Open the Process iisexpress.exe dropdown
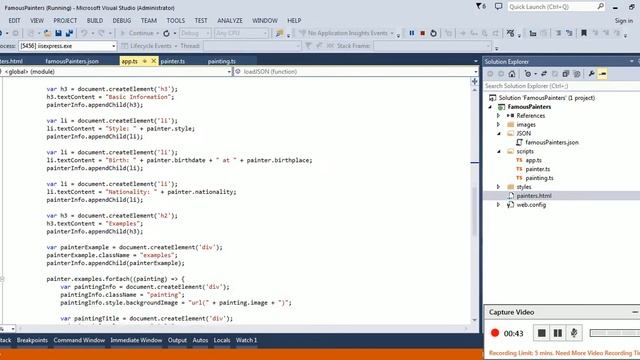Image resolution: width=640 pixels, height=360 pixels. click(x=113, y=46)
